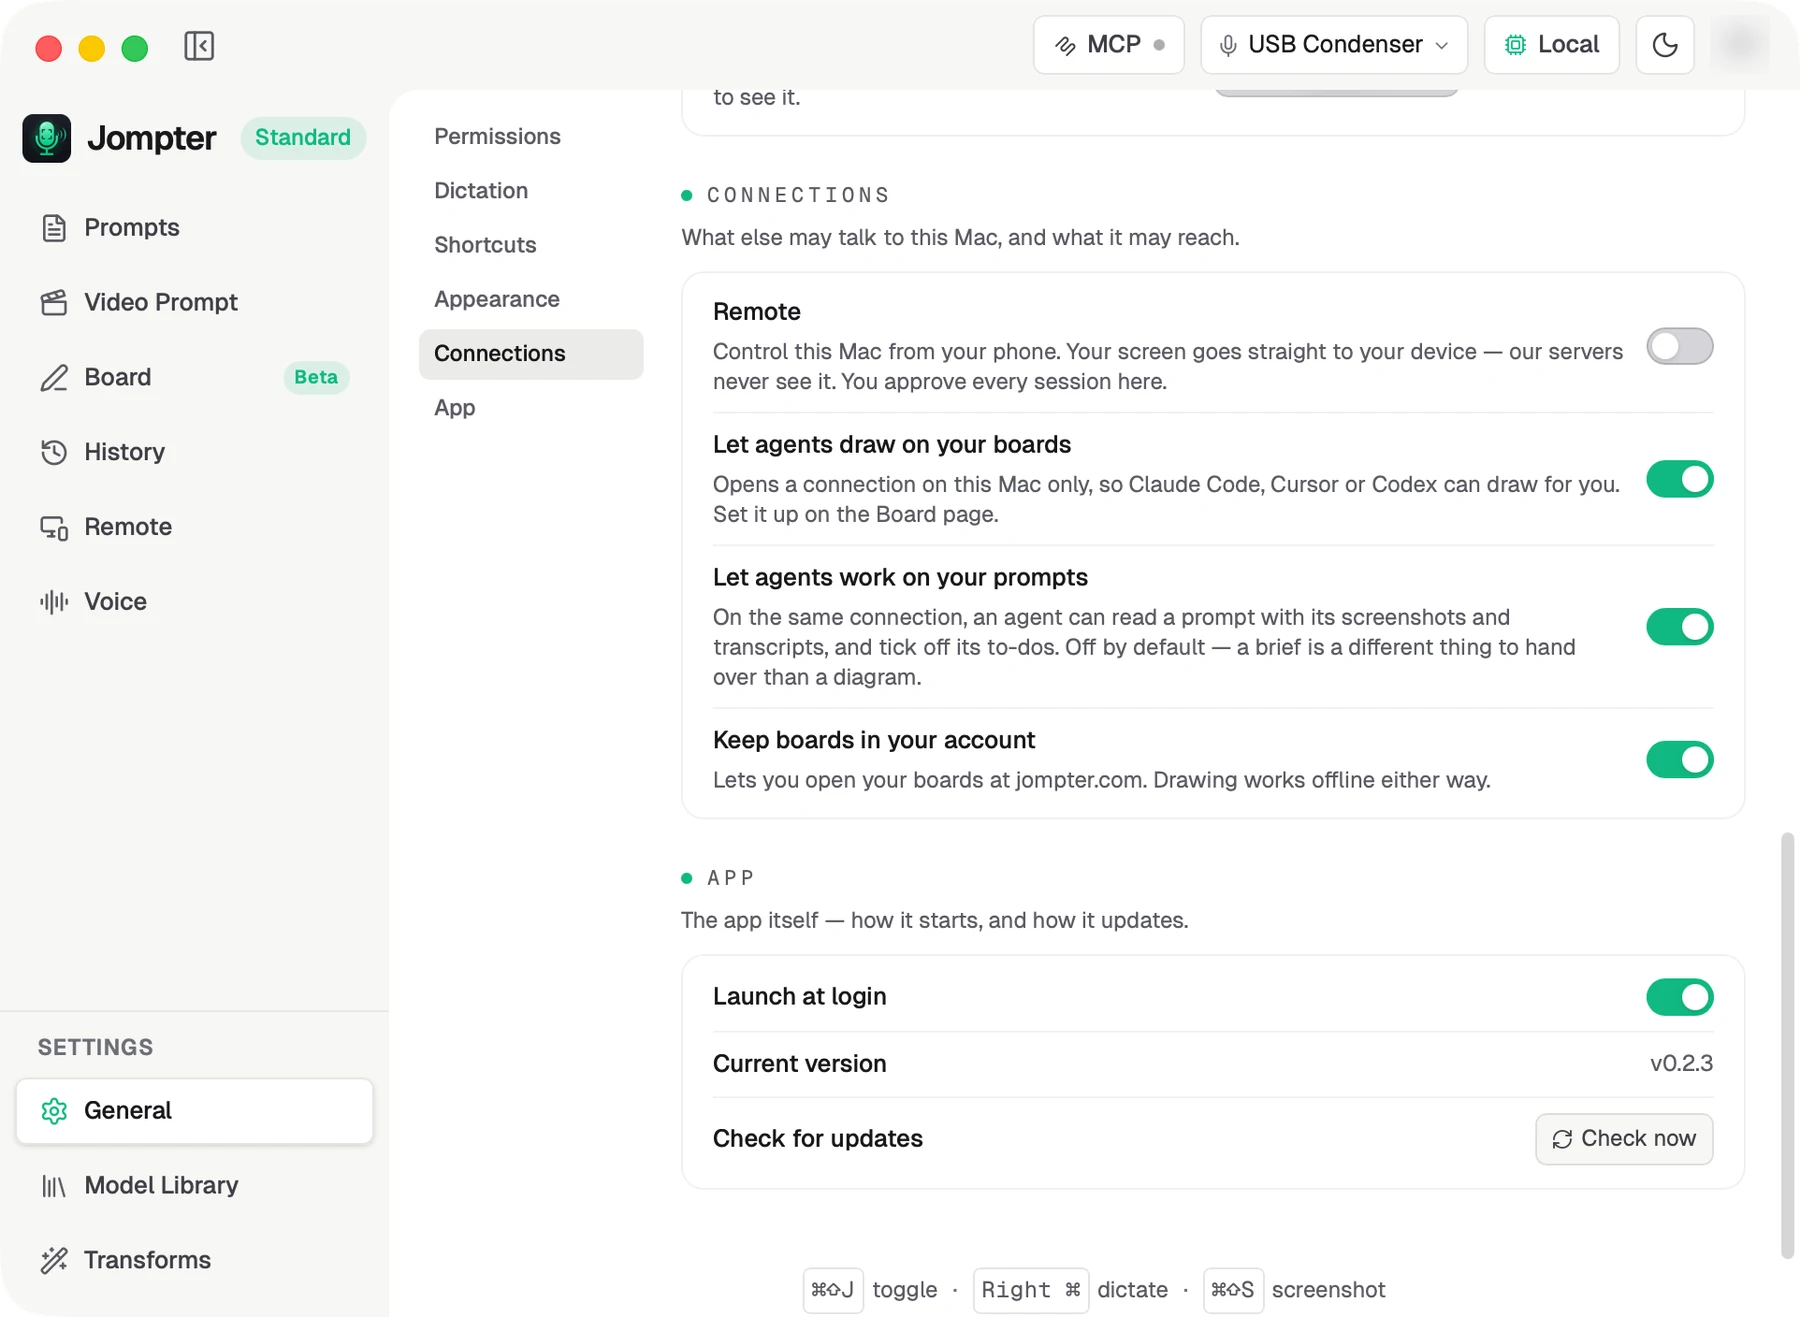The image size is (1800, 1317).
Task: Collapse the sidebar with the panel icon
Action: pos(199,46)
